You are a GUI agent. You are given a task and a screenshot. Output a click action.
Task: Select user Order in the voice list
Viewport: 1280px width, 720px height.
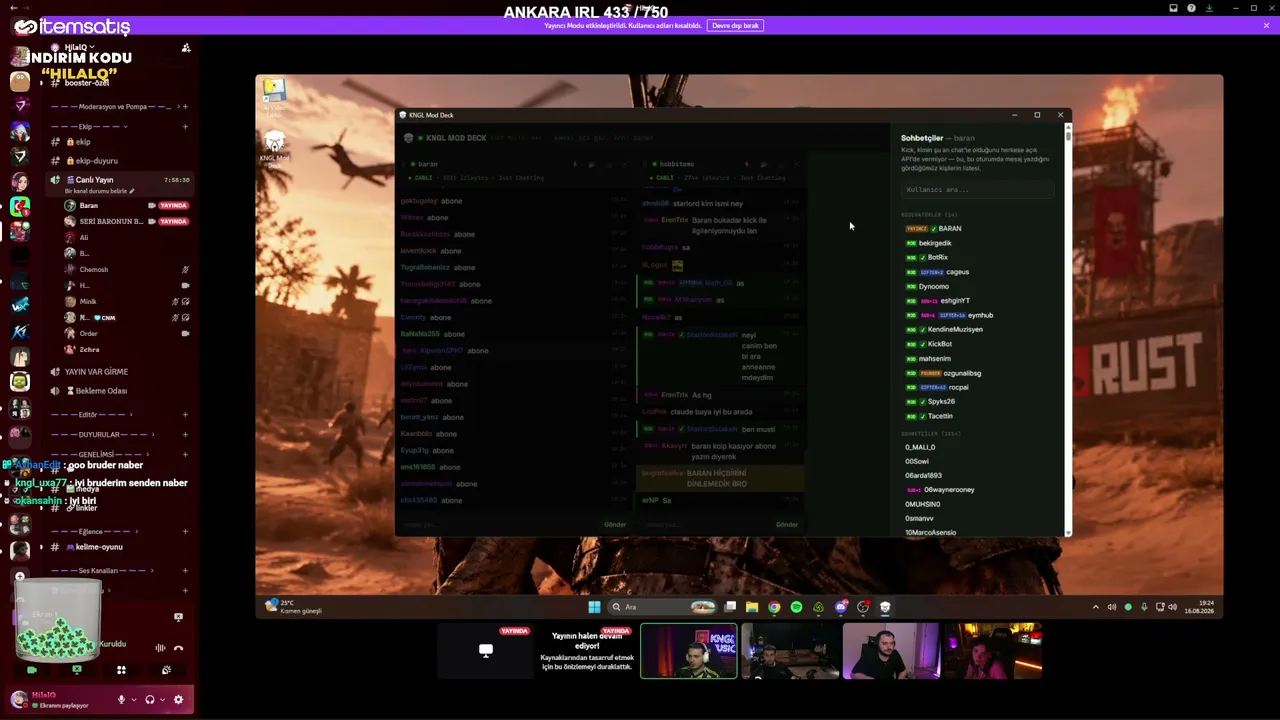[x=88, y=333]
